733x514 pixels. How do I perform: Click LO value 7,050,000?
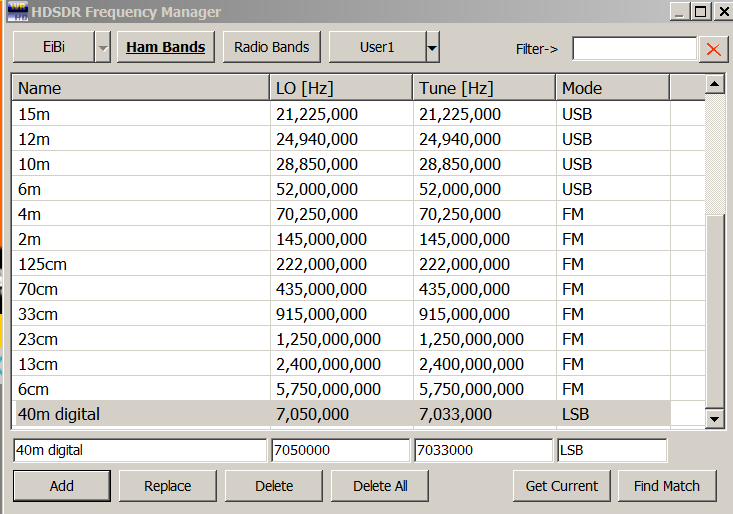click(x=312, y=414)
